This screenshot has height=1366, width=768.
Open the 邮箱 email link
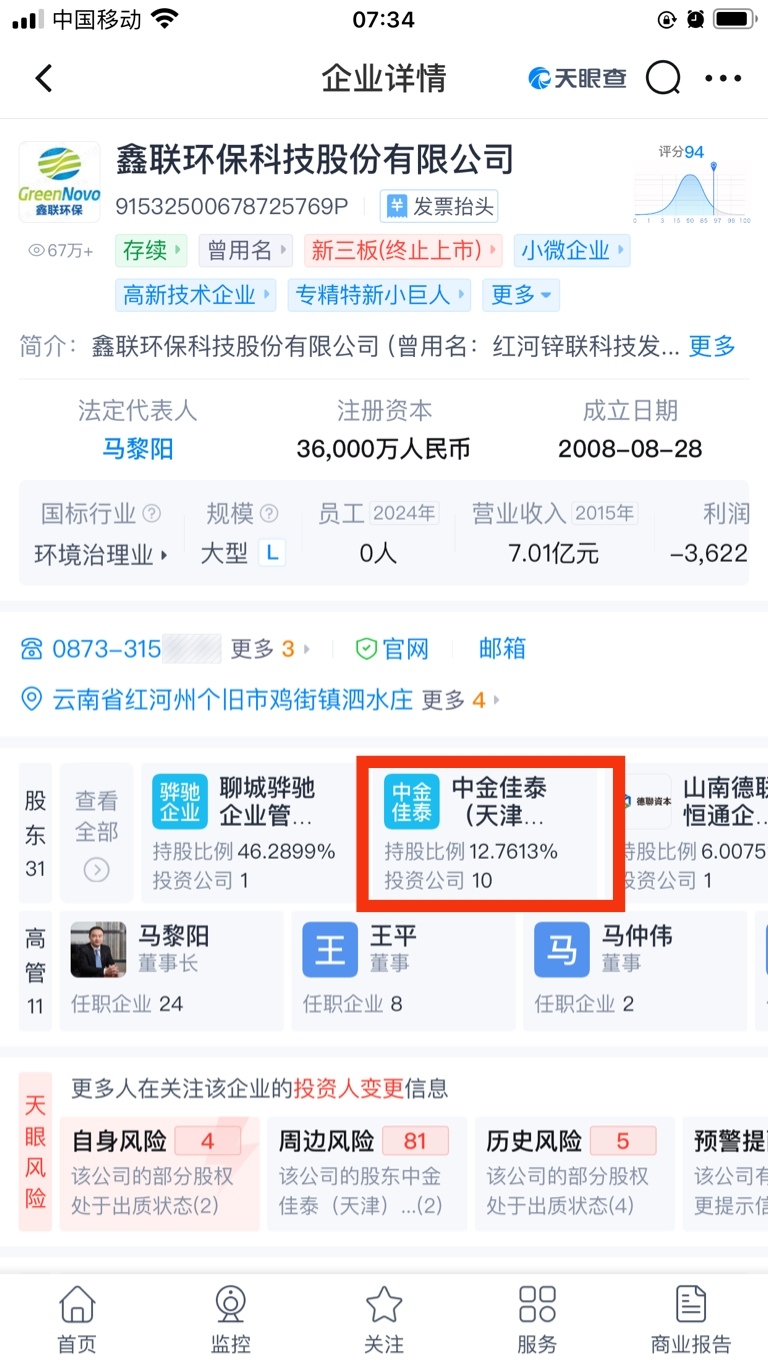tap(502, 649)
